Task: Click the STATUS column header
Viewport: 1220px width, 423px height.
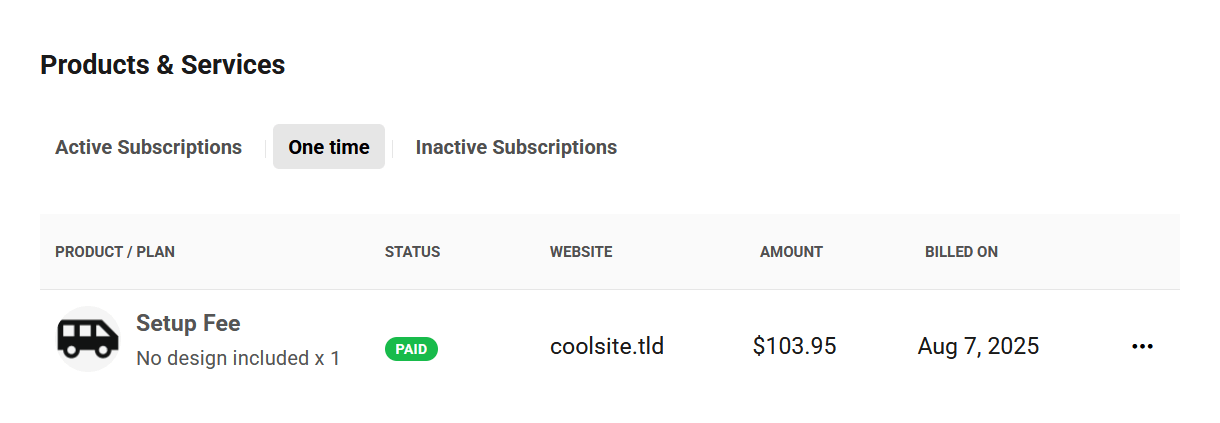Action: (412, 252)
